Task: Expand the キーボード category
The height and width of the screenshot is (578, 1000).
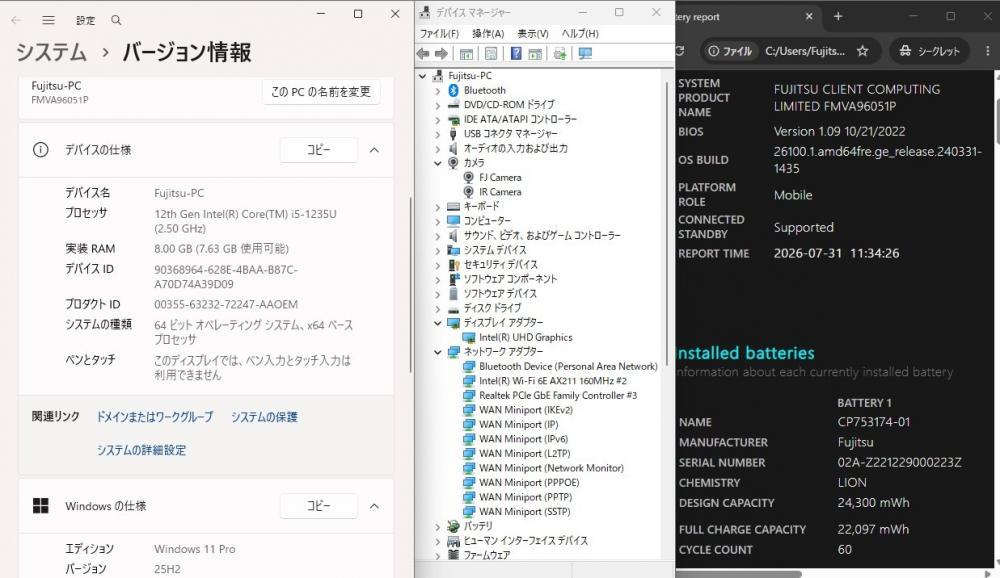Action: (438, 207)
